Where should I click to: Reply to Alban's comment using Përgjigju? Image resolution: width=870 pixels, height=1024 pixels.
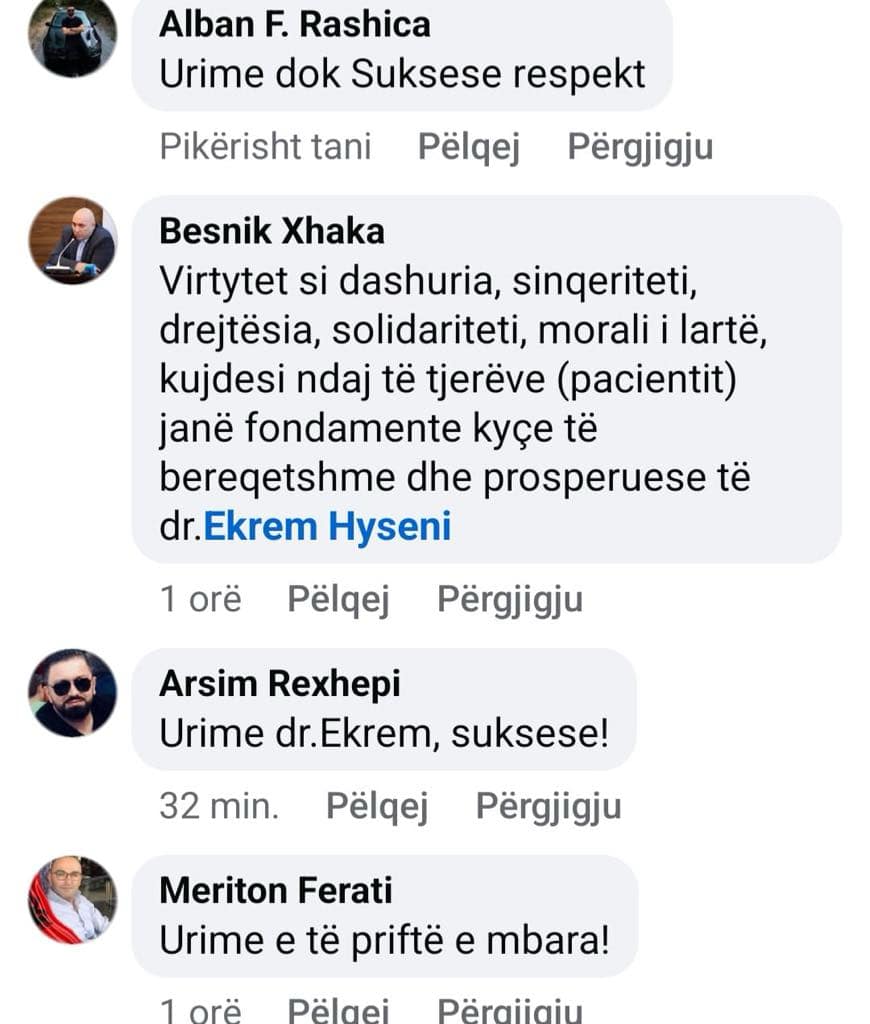click(x=640, y=147)
